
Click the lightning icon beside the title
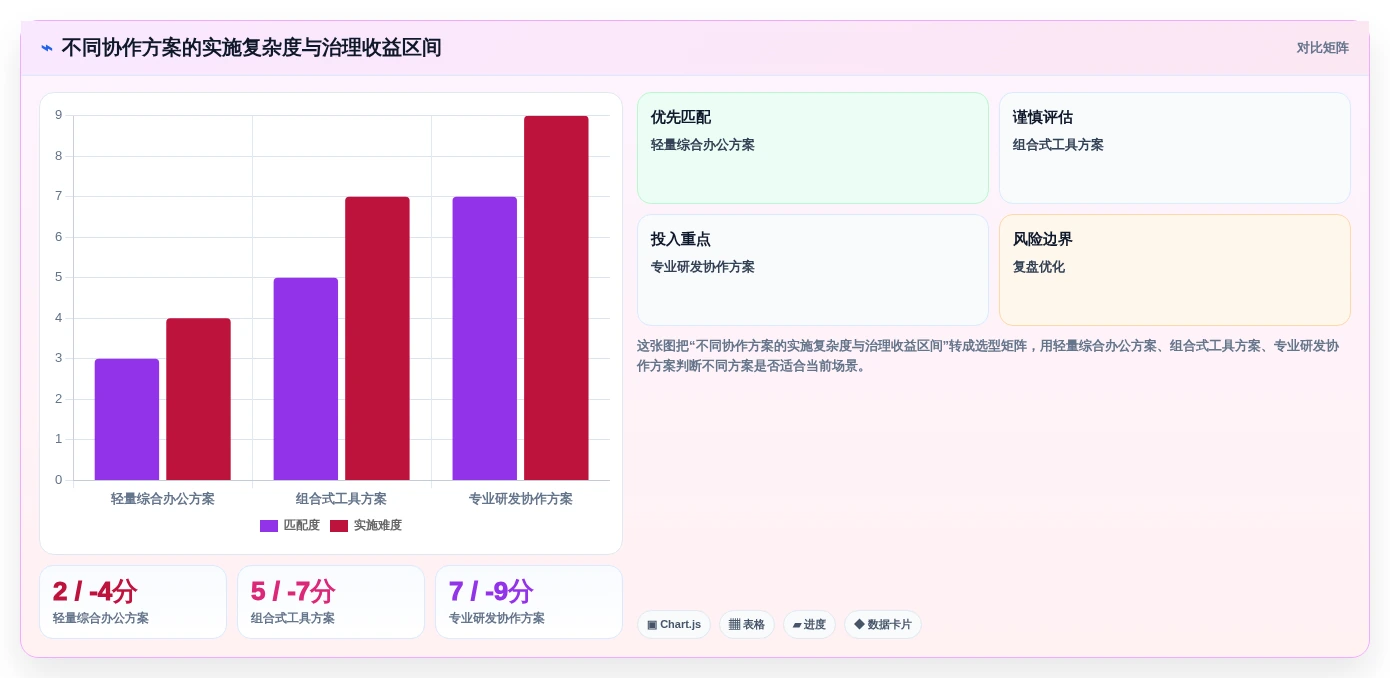click(x=47, y=48)
